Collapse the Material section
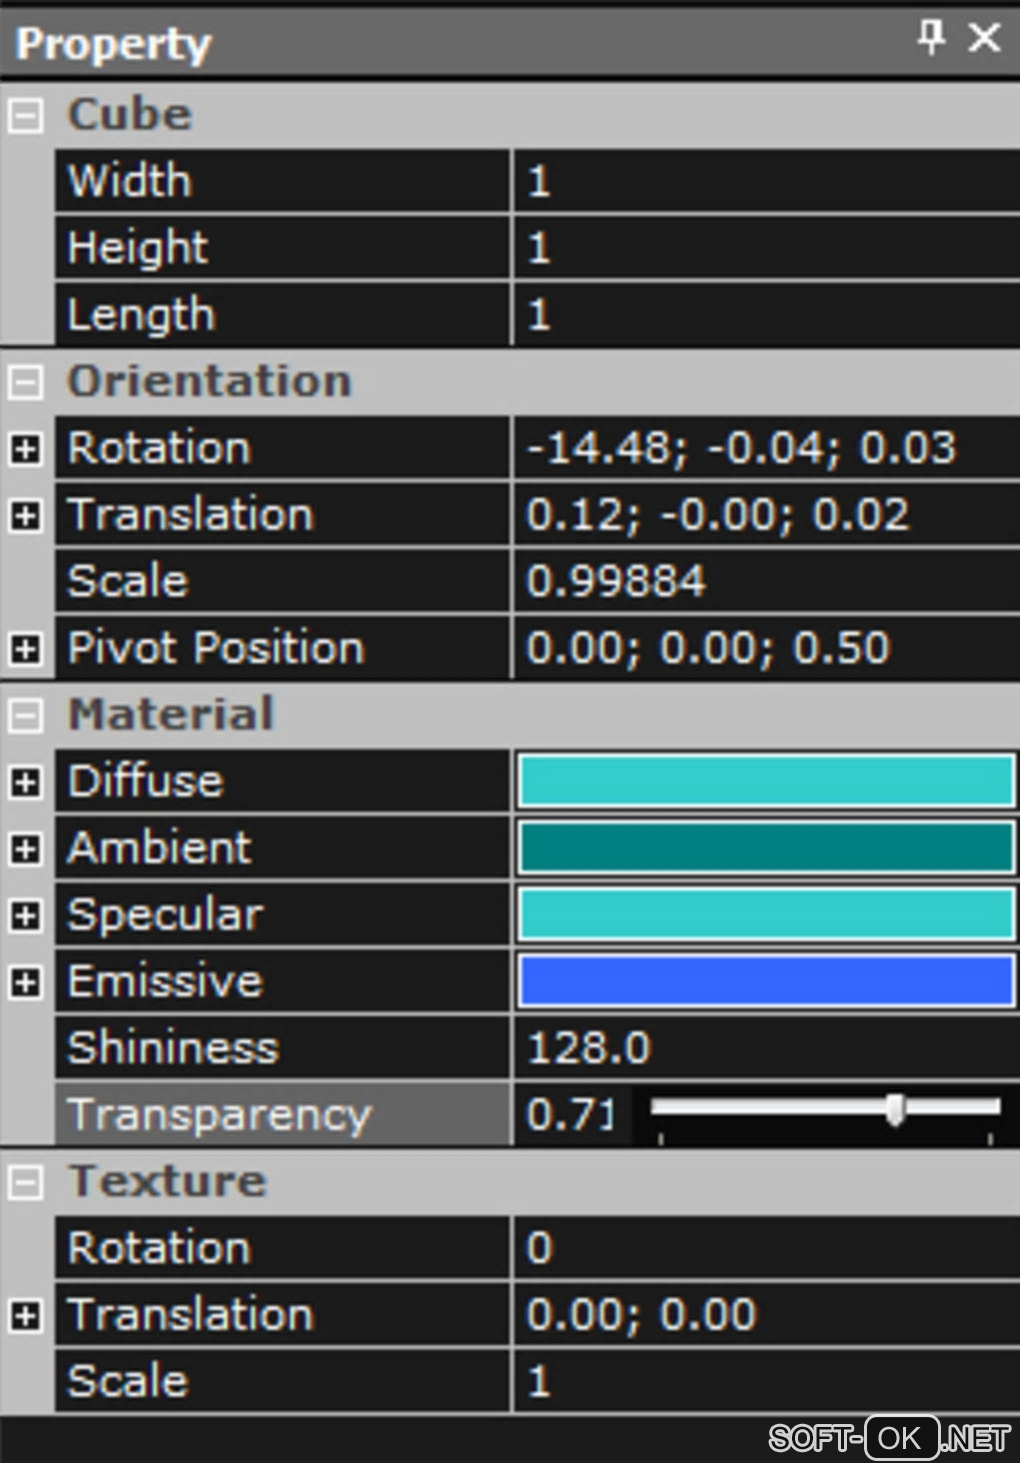 point(26,716)
